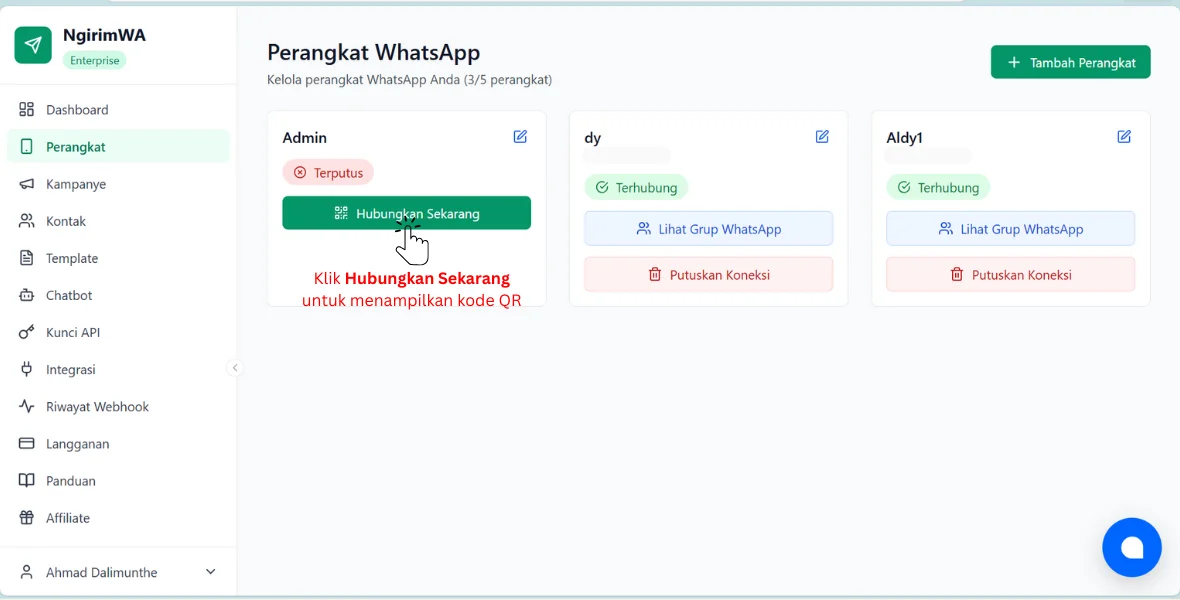This screenshot has height=600, width=1180.
Task: Click the Dashboard grid icon
Action: (26, 110)
